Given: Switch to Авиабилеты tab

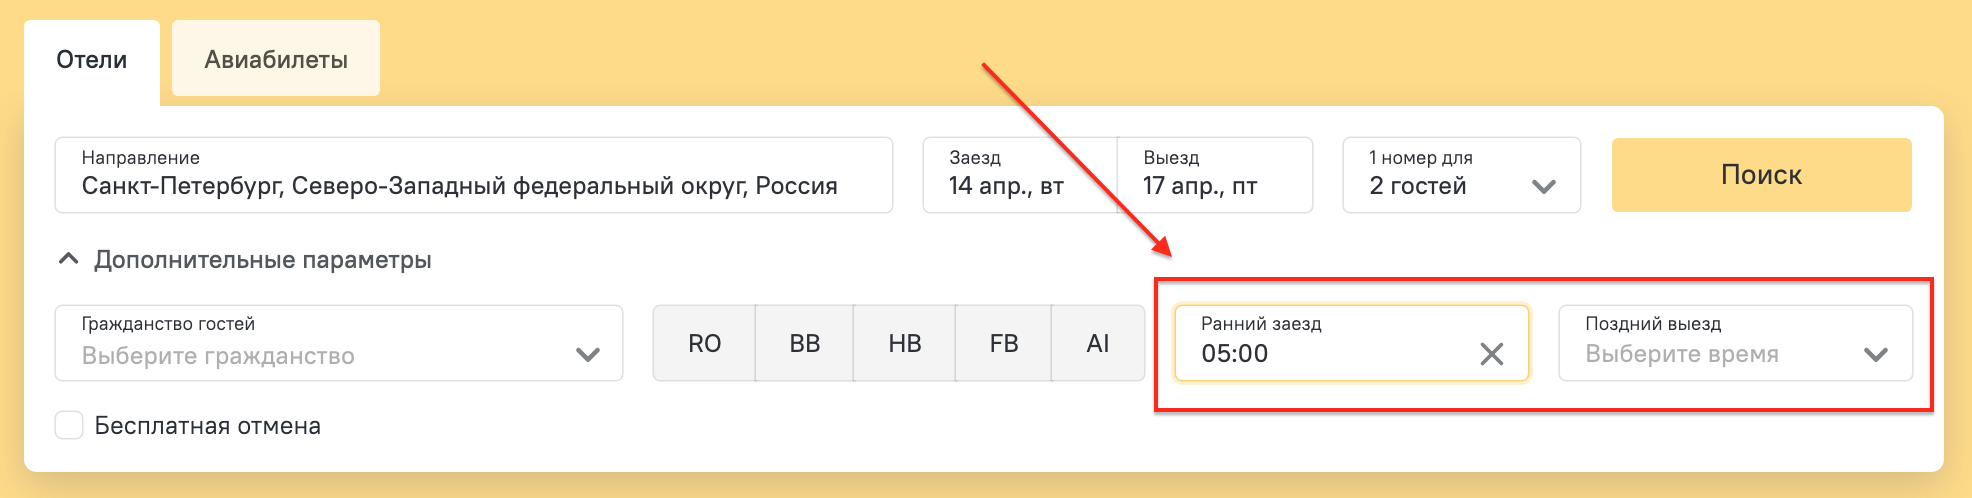Looking at the screenshot, I should [x=276, y=60].
